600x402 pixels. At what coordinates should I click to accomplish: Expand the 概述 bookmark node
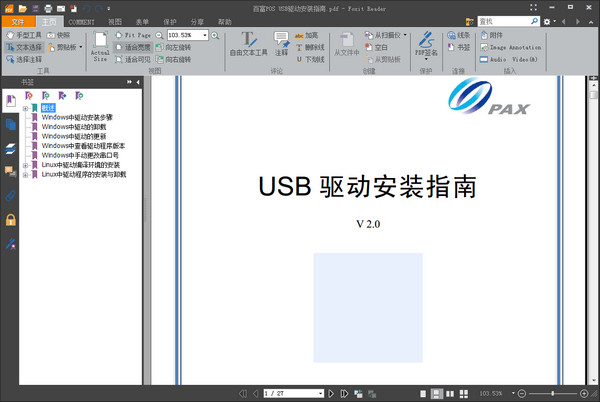coord(25,109)
